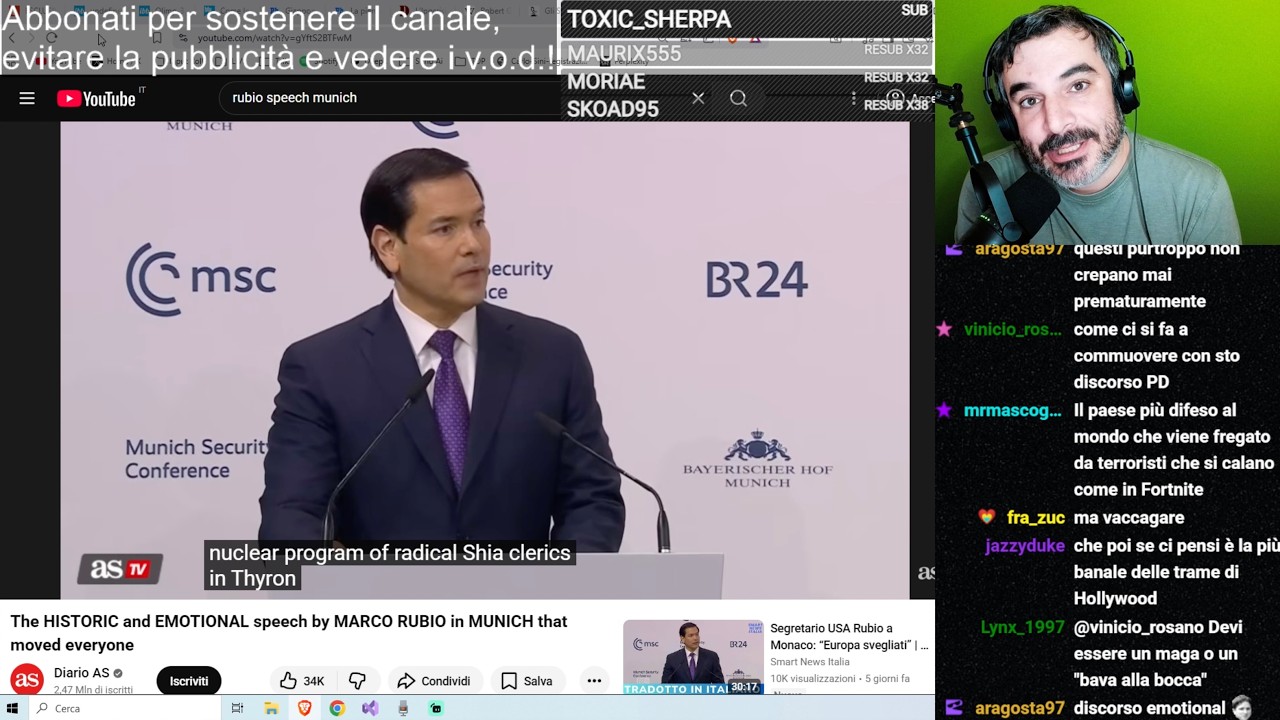This screenshot has height=720, width=1280.
Task: Click chat username 'jazzyduke'
Action: click(1024, 547)
